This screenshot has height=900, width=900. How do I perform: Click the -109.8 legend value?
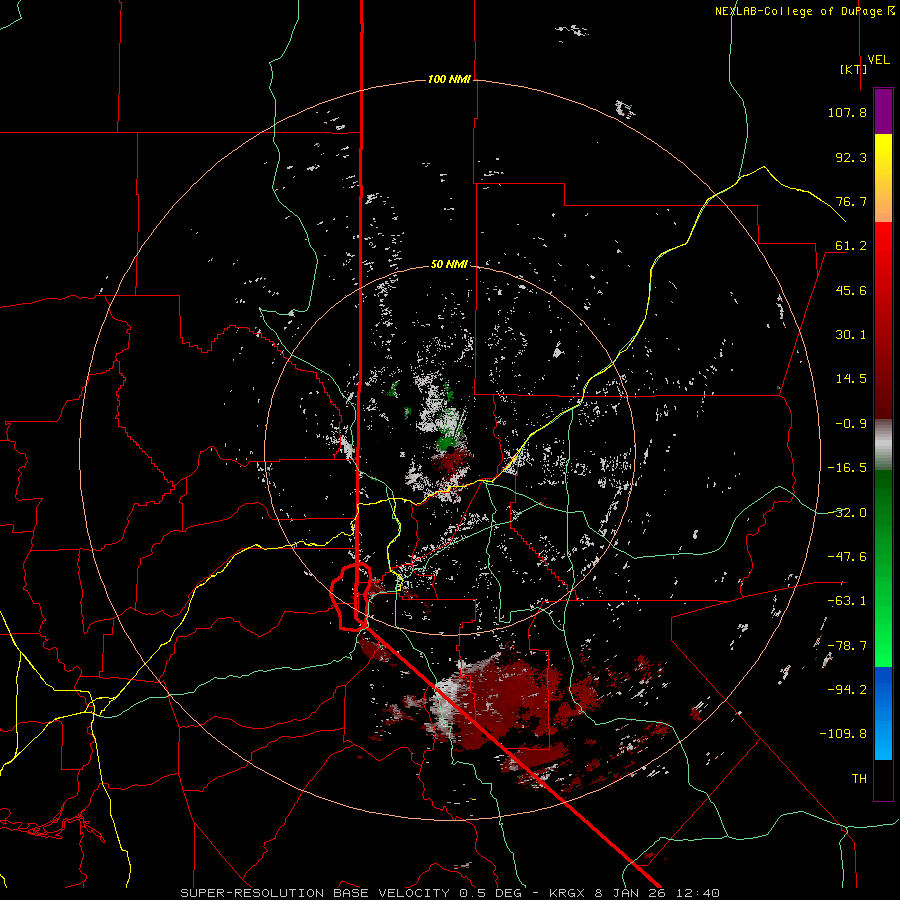pyautogui.click(x=843, y=734)
